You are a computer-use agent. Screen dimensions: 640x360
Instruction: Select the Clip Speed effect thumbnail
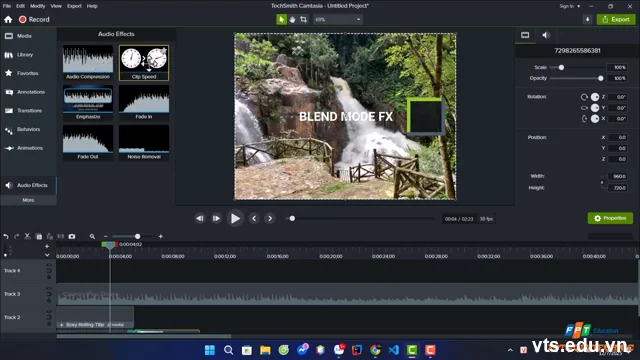point(144,62)
